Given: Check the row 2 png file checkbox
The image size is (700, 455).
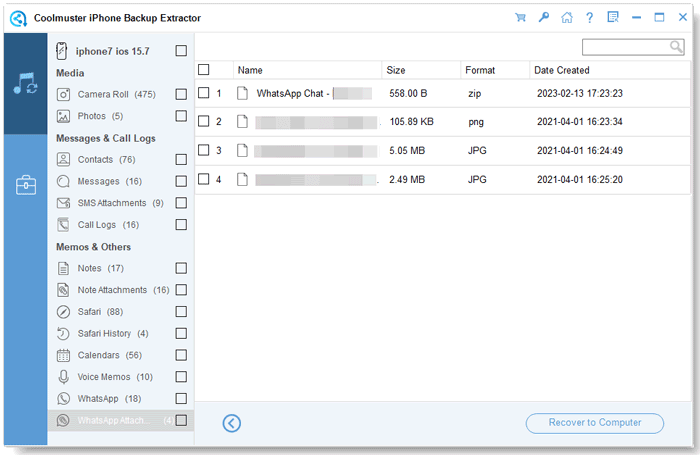Looking at the screenshot, I should (204, 121).
